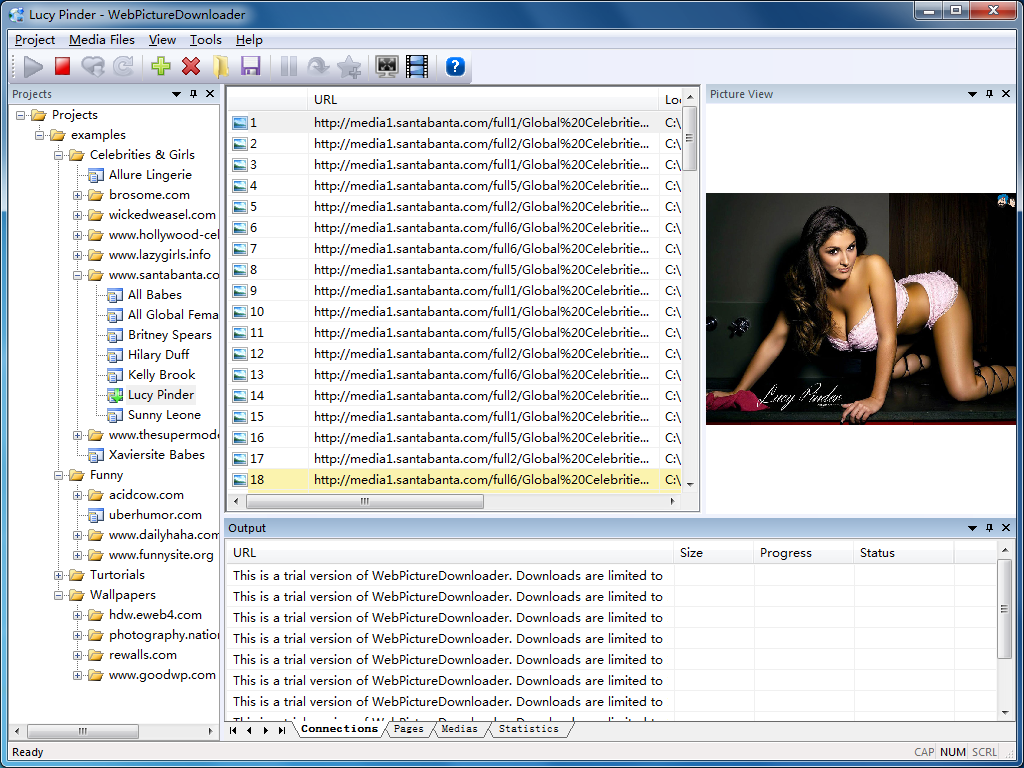This screenshot has width=1024, height=768.
Task: Close the Picture View panel
Action: coord(1006,94)
